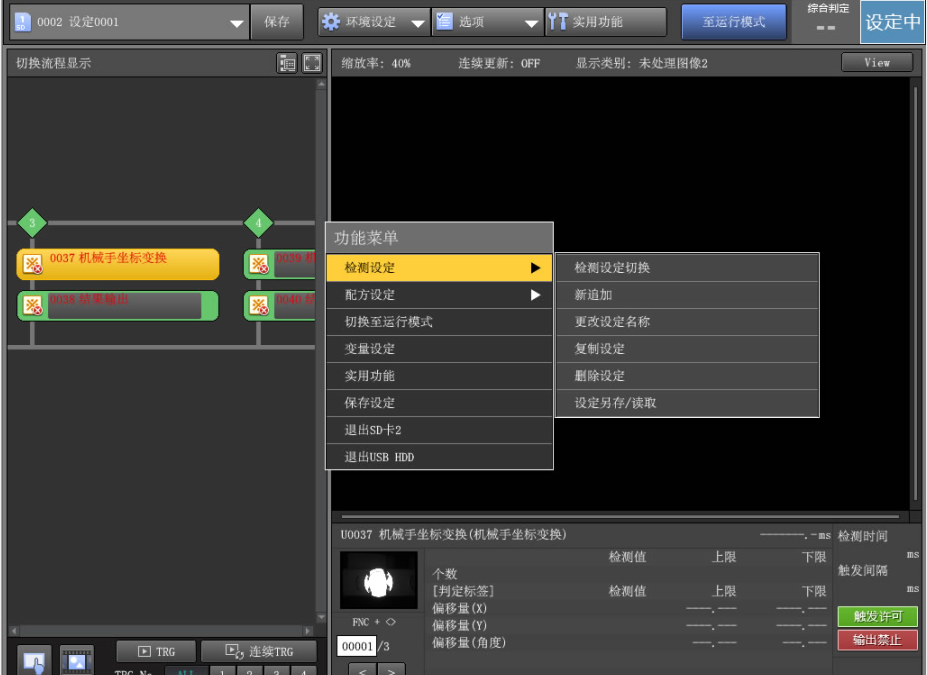
Task: Click flow panel horizontal scrollbar
Action: click(x=160, y=630)
